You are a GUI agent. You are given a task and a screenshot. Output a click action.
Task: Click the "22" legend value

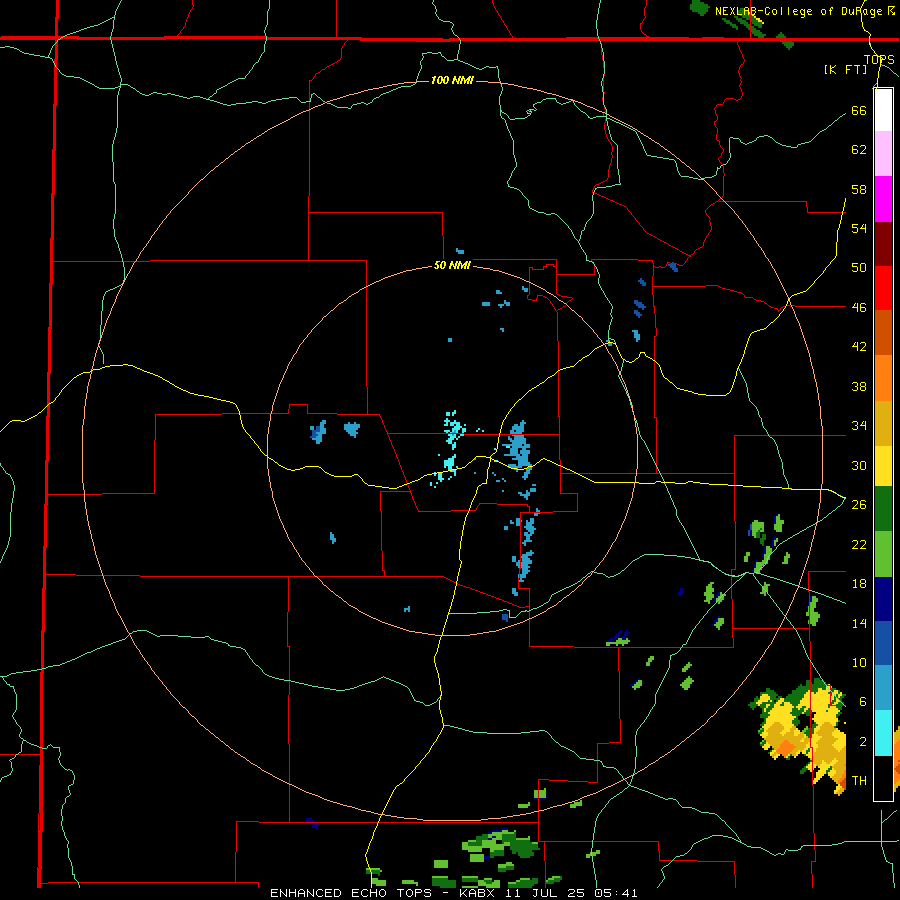click(x=859, y=544)
